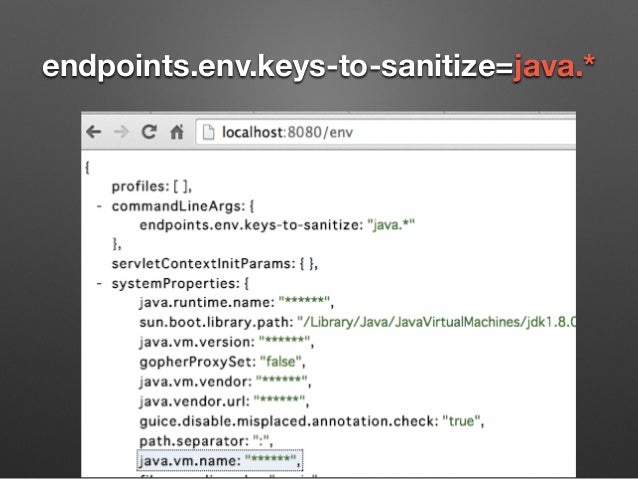The image size is (638, 479).
Task: Click the gopherProxySet false entry
Action: tap(222, 362)
